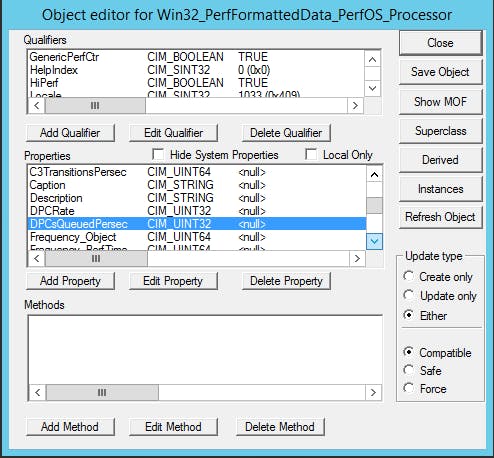
Task: Click the Properties horizontal scrollbar thumb
Action: pos(96,259)
